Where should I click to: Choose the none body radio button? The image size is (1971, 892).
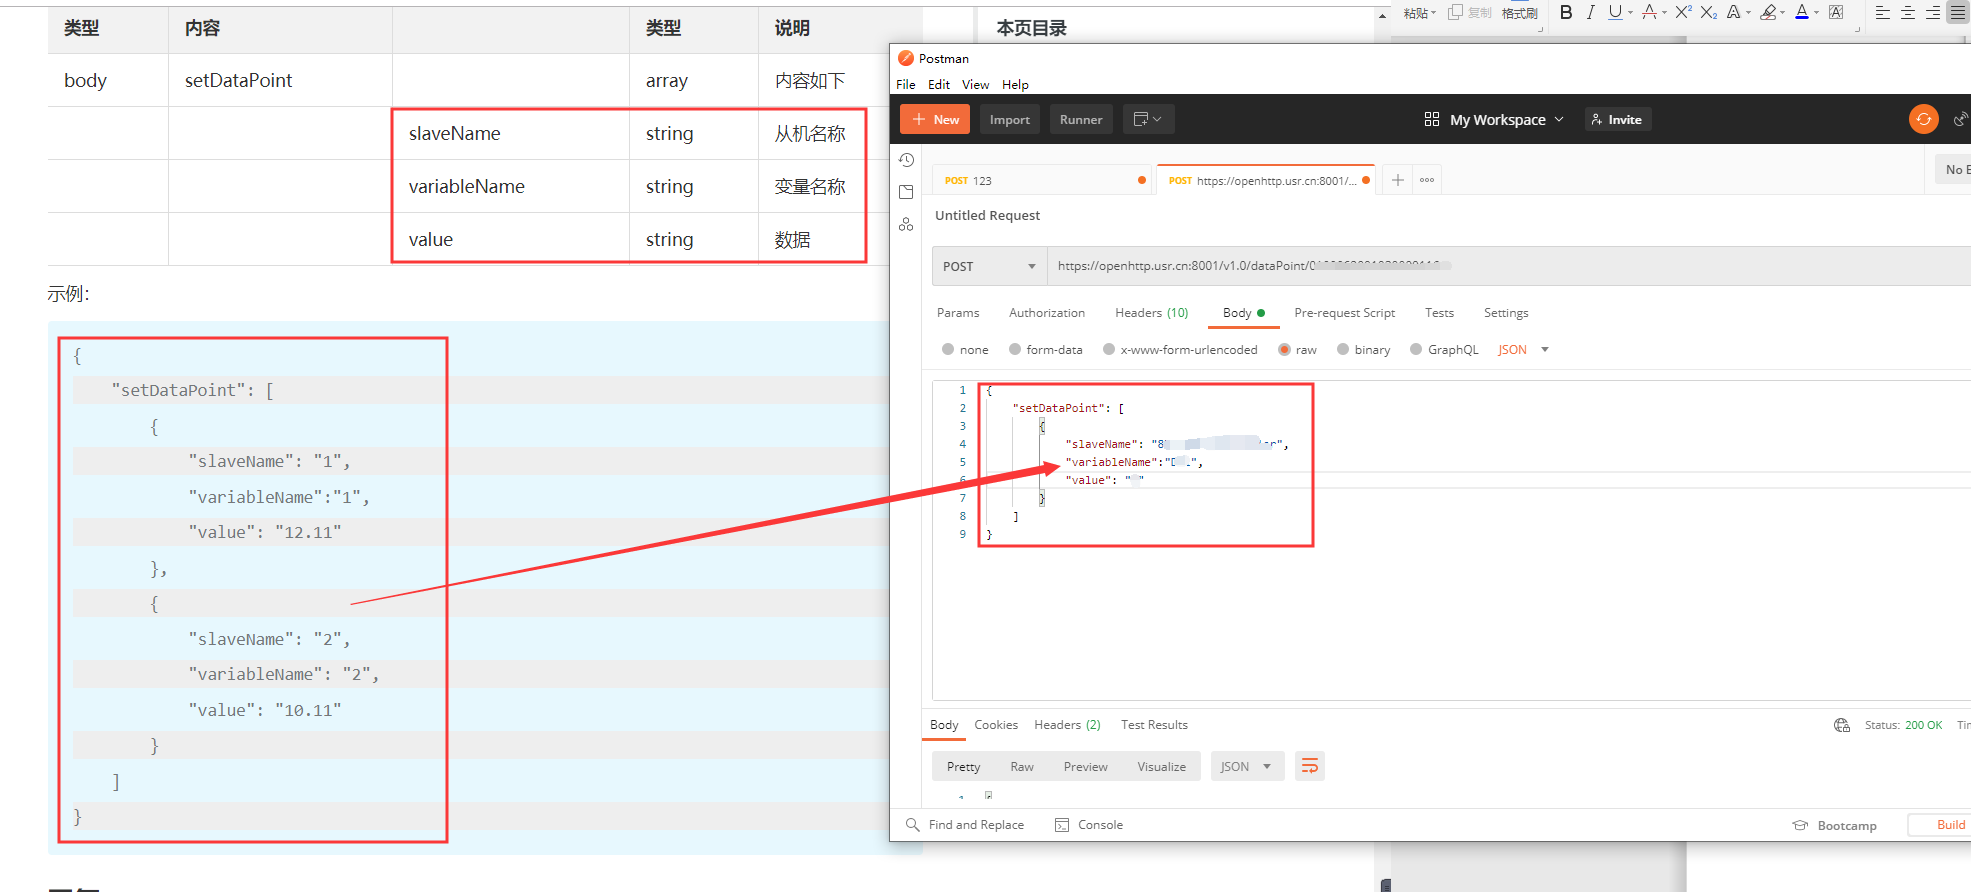[948, 349]
